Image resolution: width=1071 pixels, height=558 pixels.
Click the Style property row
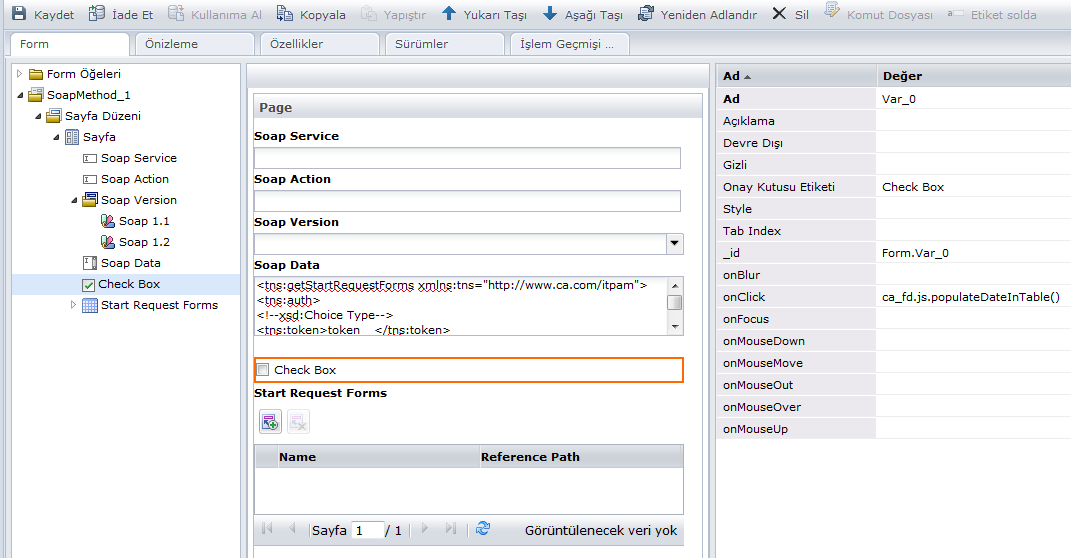point(893,209)
